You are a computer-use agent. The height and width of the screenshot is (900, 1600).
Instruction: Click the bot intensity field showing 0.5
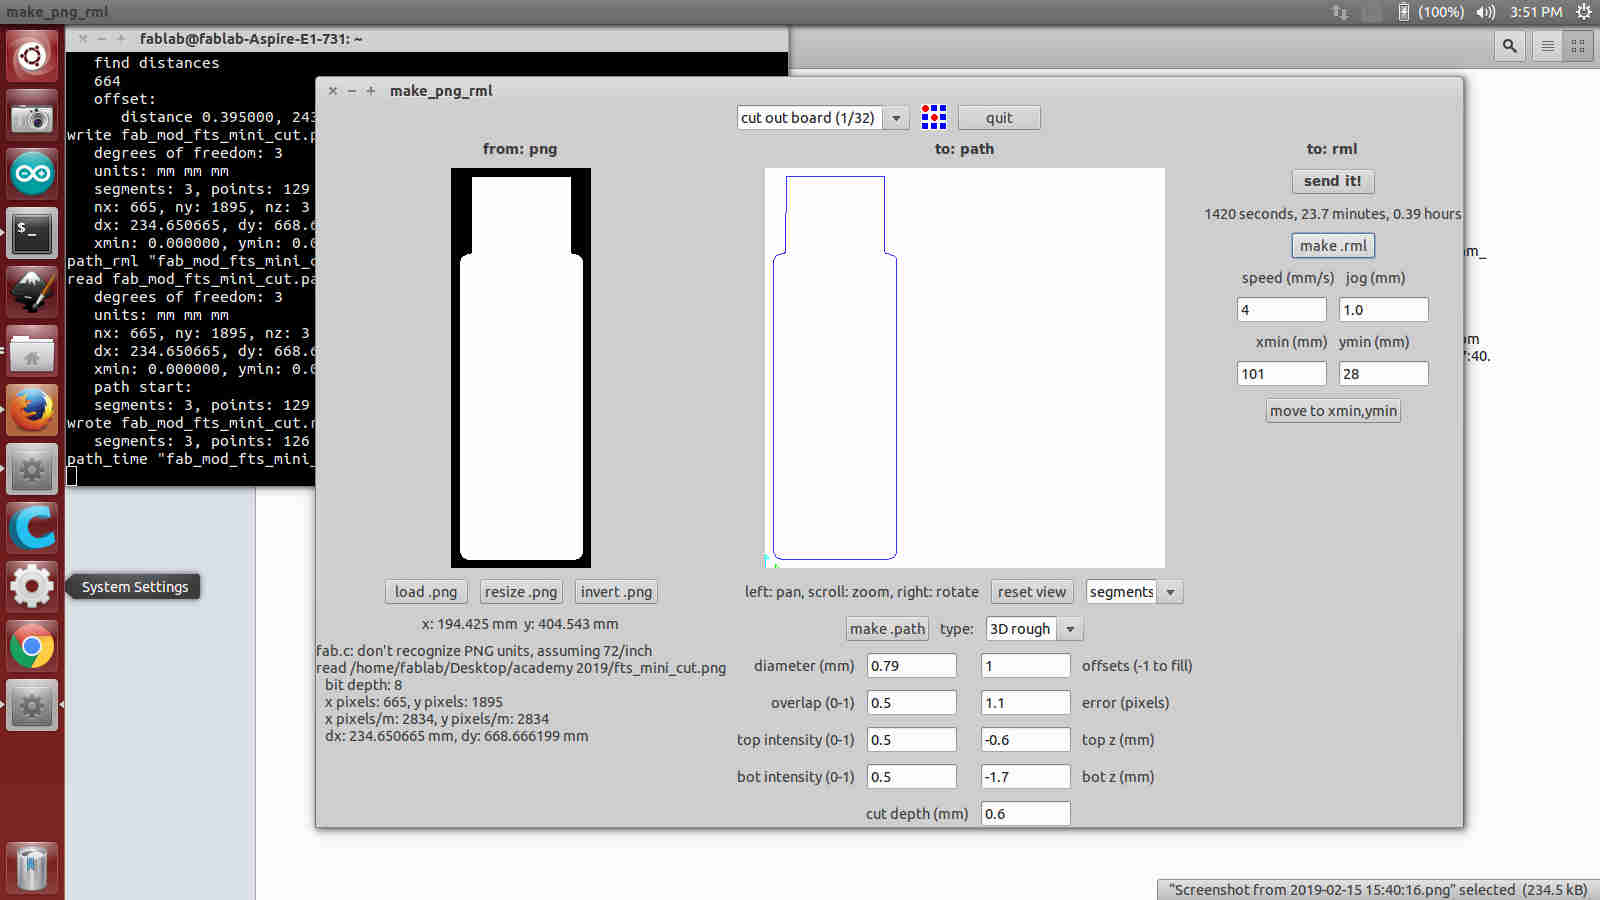tap(912, 777)
